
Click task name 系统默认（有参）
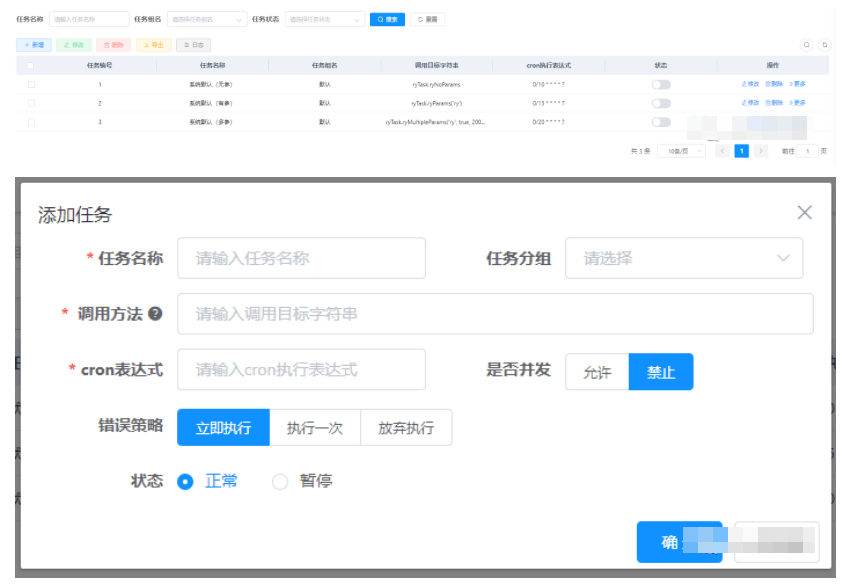click(x=211, y=103)
